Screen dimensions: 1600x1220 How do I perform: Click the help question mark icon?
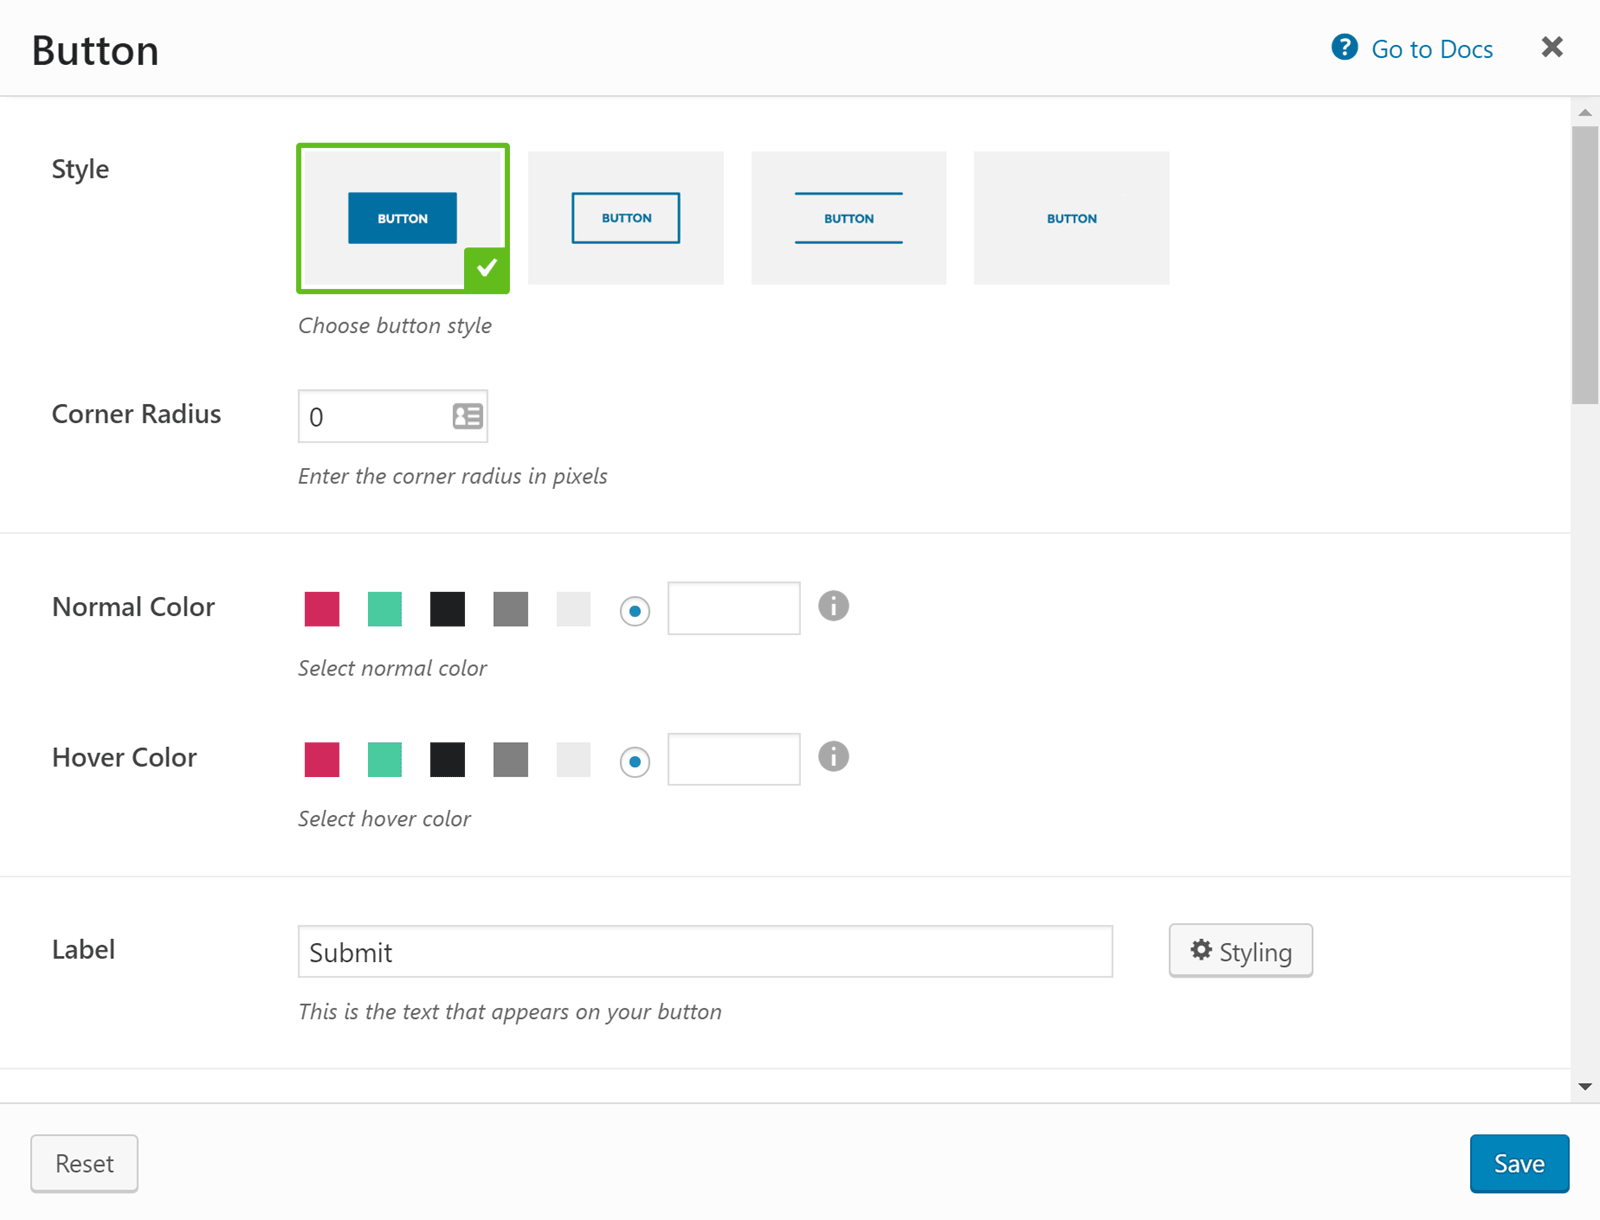pos(1344,47)
